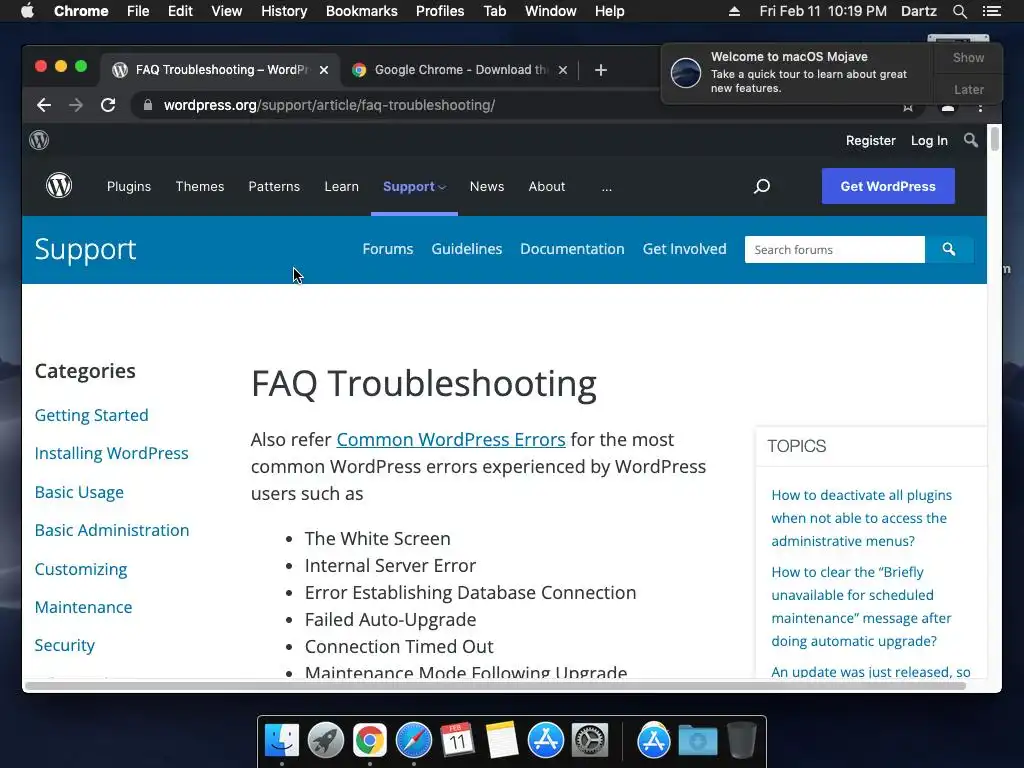Open Notification Center list icon
Image resolution: width=1024 pixels, height=768 pixels.
point(991,11)
